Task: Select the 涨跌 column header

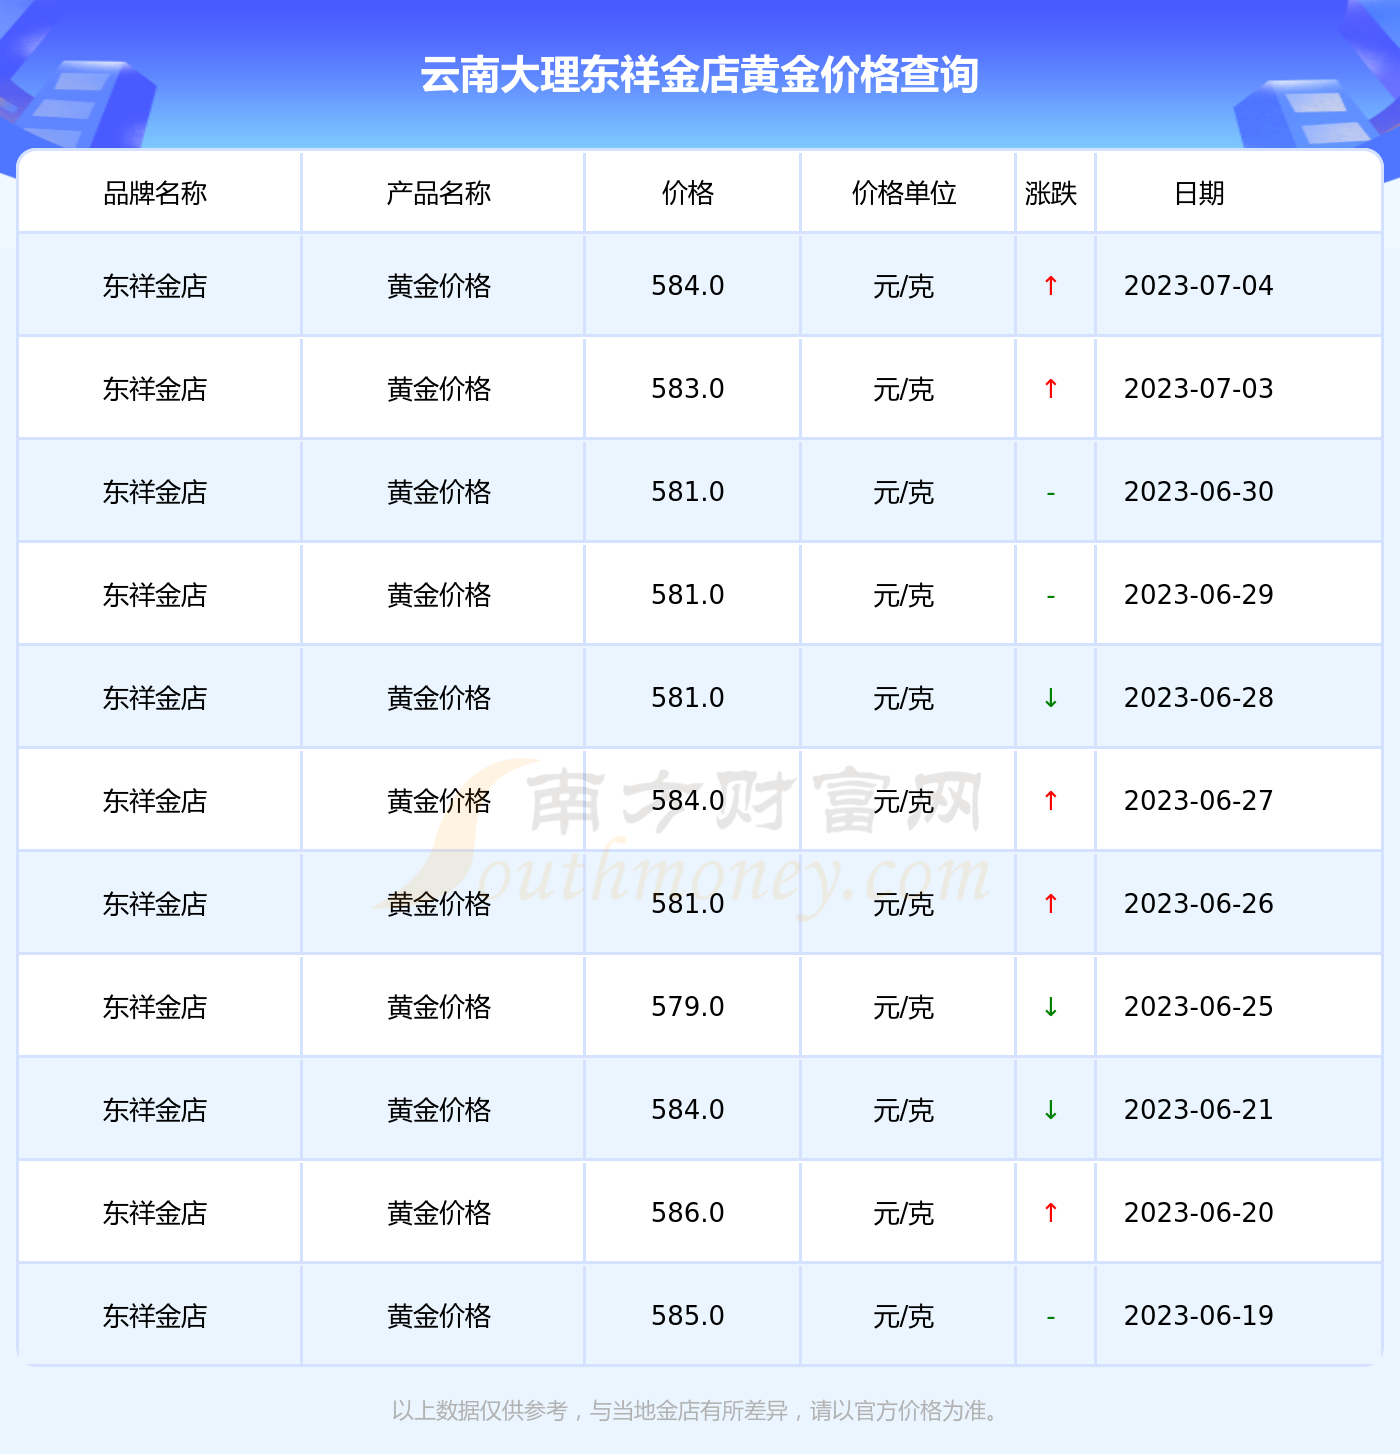Action: point(1051,193)
